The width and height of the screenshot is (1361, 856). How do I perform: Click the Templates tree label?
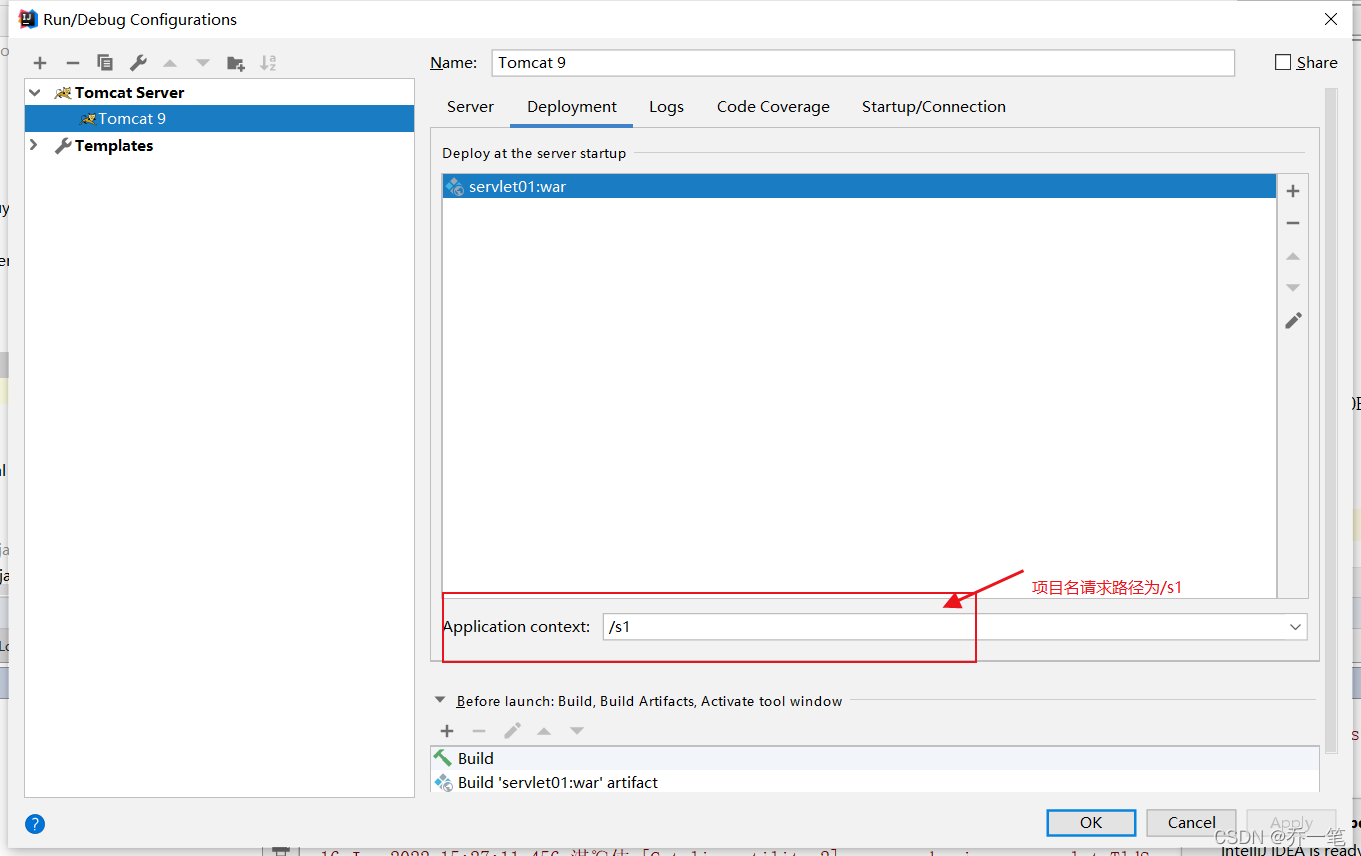click(114, 145)
